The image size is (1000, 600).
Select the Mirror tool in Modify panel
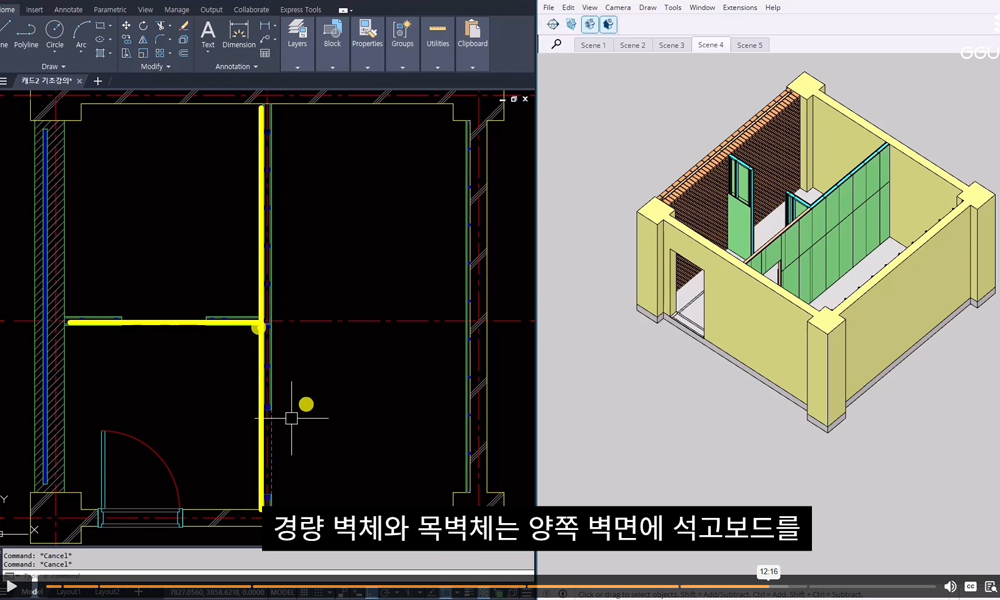coord(143,40)
